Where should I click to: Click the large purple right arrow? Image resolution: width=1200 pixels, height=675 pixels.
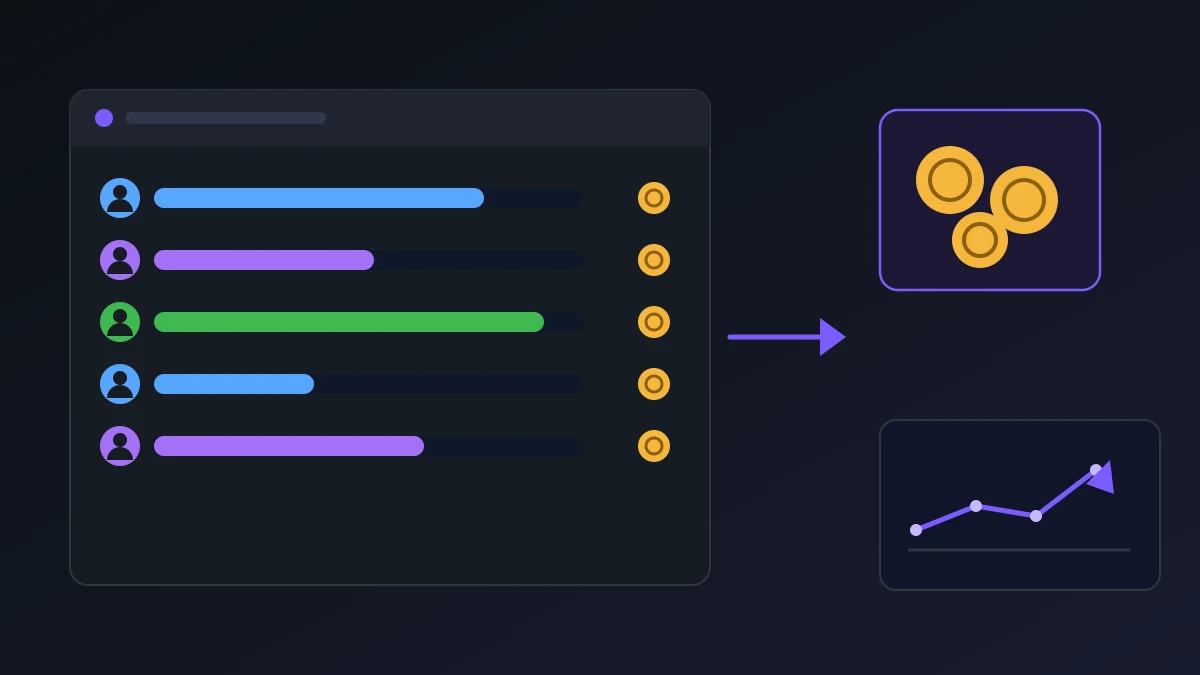click(x=787, y=337)
